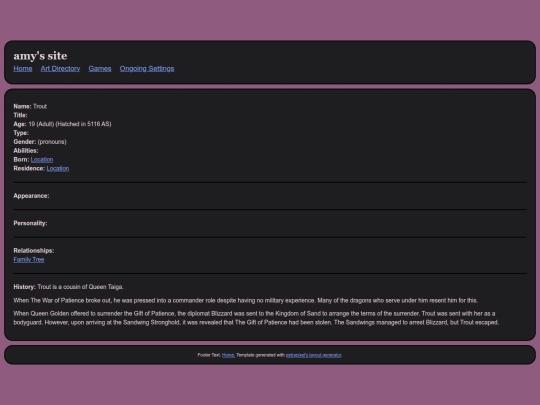Click the "Name:" label
The image size is (540, 405).
22,106
